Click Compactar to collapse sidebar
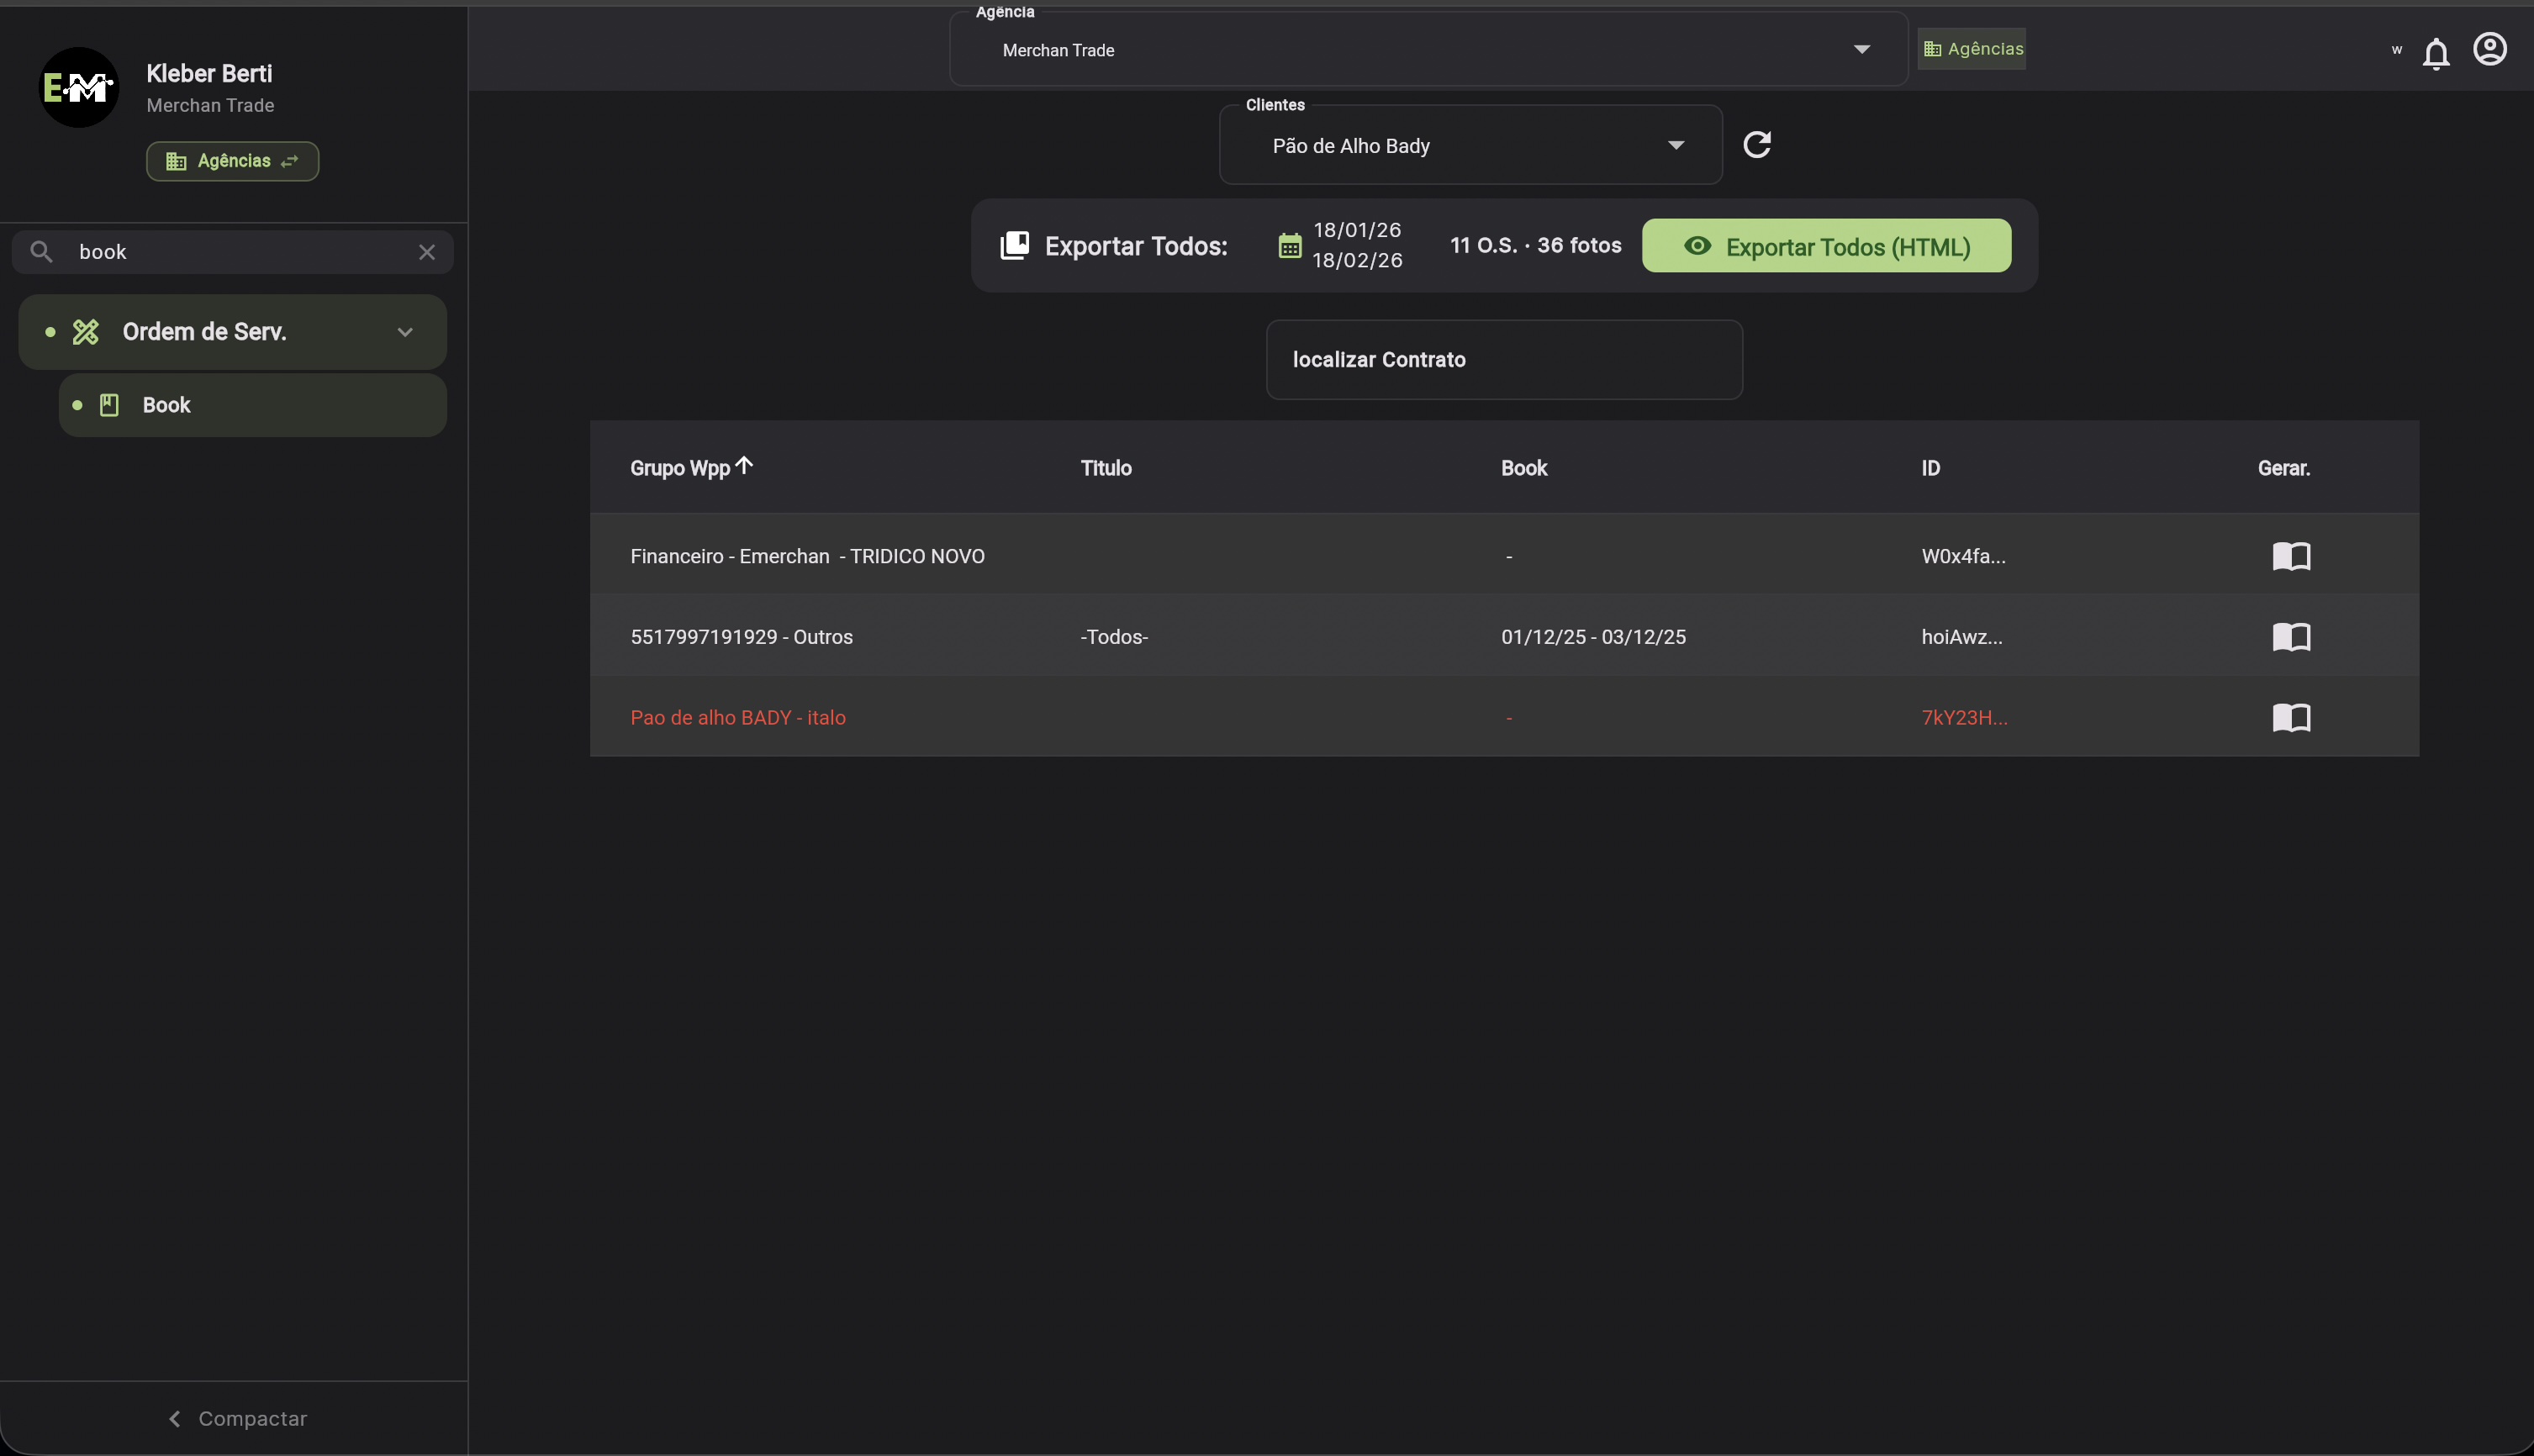Image resolution: width=2534 pixels, height=1456 pixels. [x=237, y=1418]
